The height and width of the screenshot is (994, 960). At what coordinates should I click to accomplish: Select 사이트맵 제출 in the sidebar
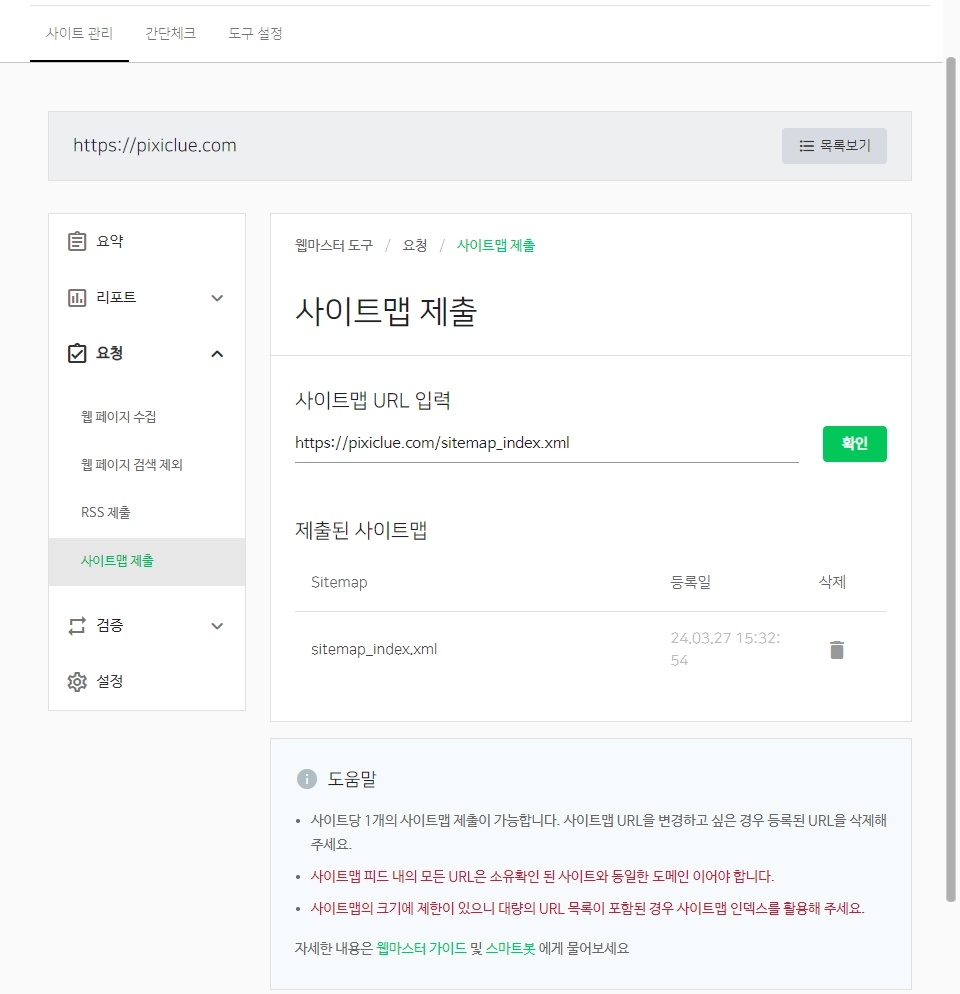click(x=147, y=561)
